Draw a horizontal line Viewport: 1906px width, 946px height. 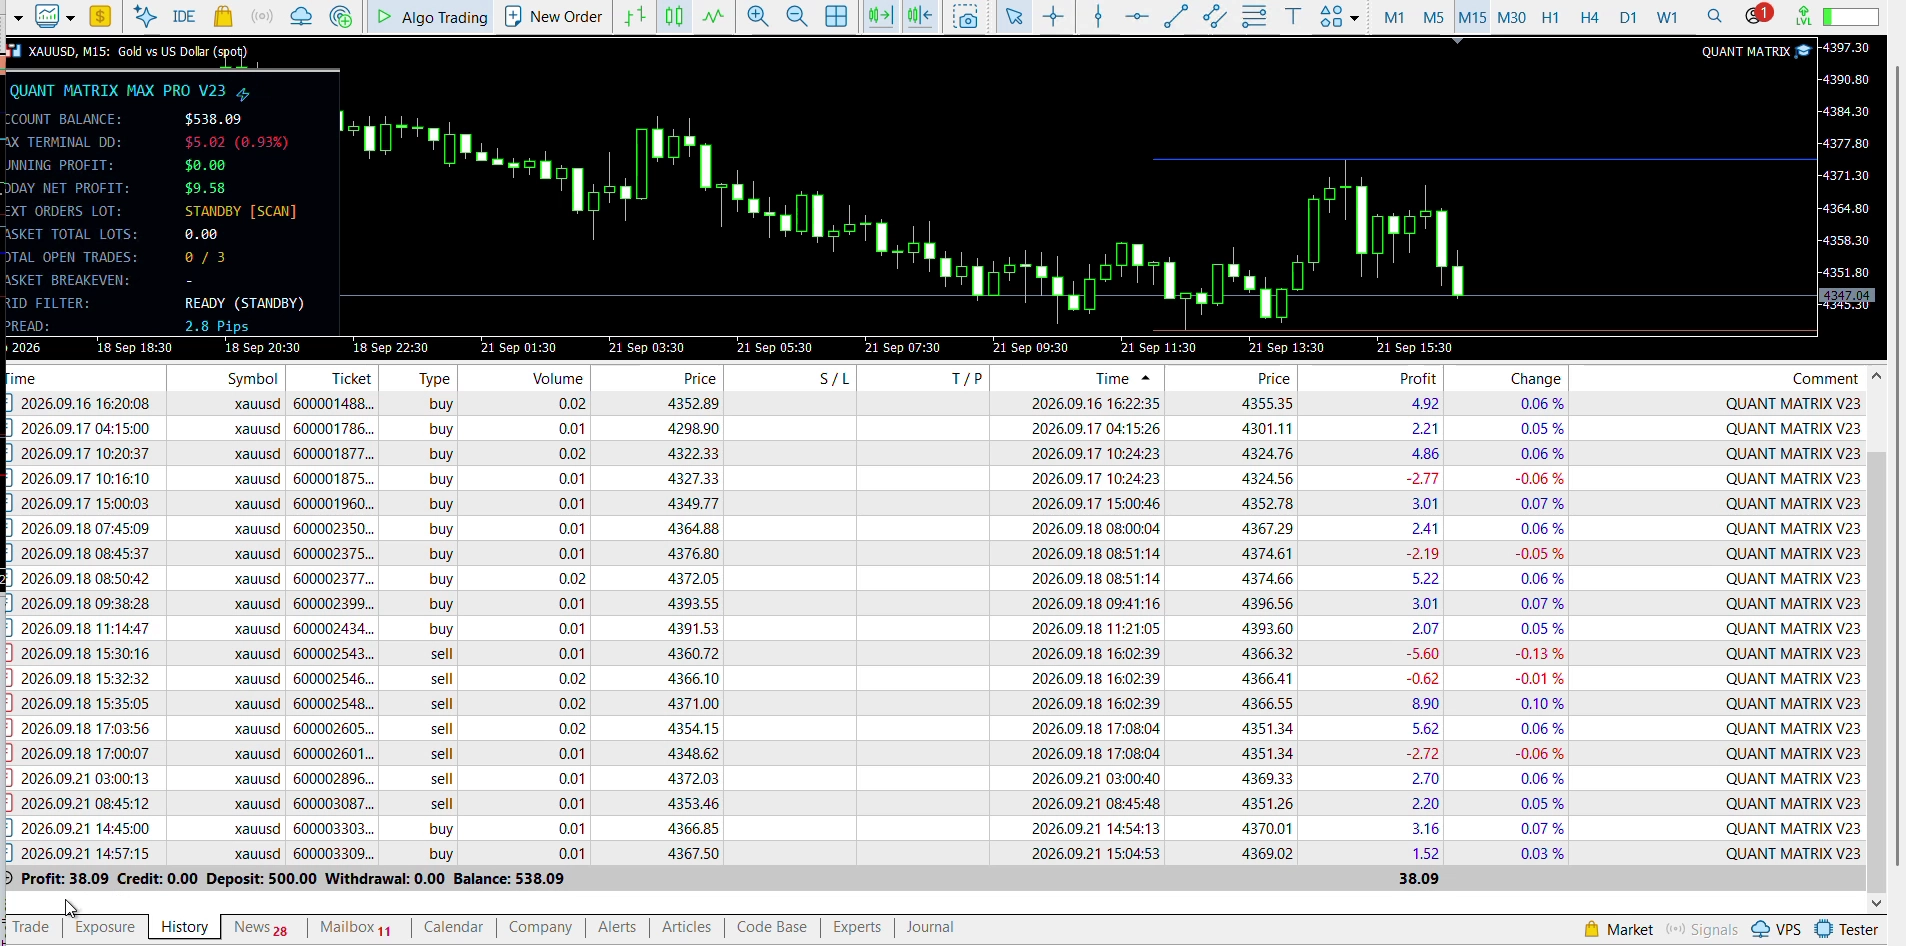[x=1137, y=16]
